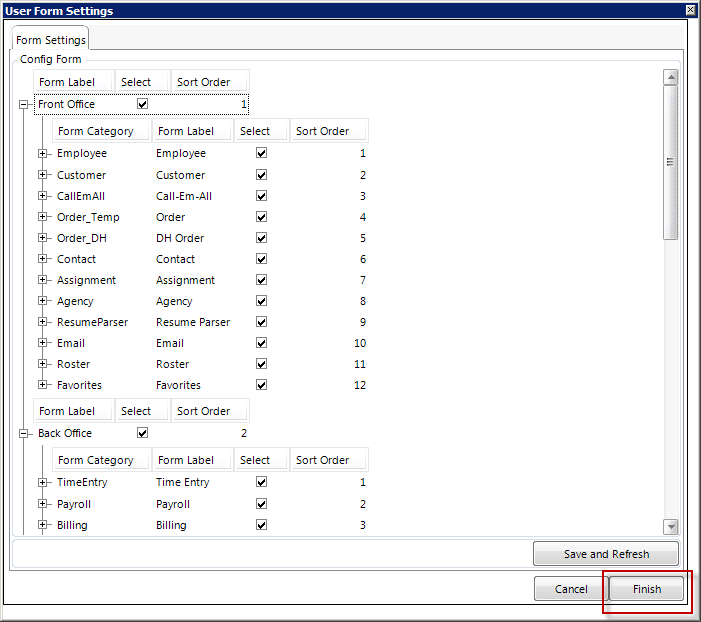Expand the Employee category row

coord(42,153)
